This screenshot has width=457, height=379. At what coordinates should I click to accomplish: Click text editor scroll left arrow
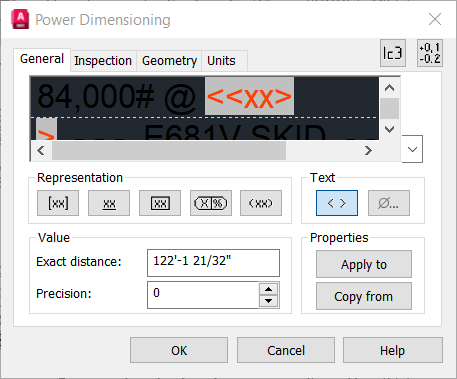point(41,151)
